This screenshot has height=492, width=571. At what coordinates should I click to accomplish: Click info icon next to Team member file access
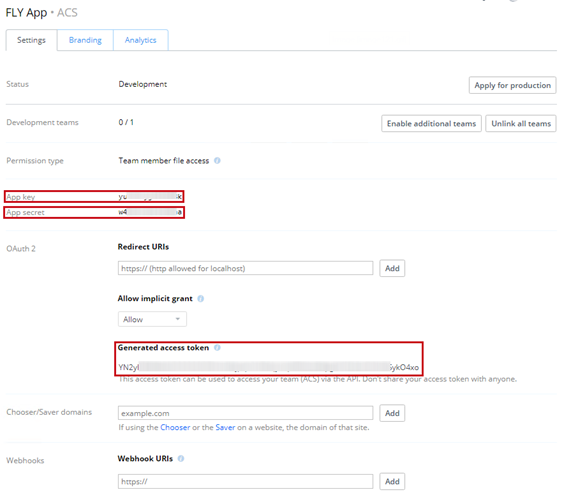(x=217, y=161)
